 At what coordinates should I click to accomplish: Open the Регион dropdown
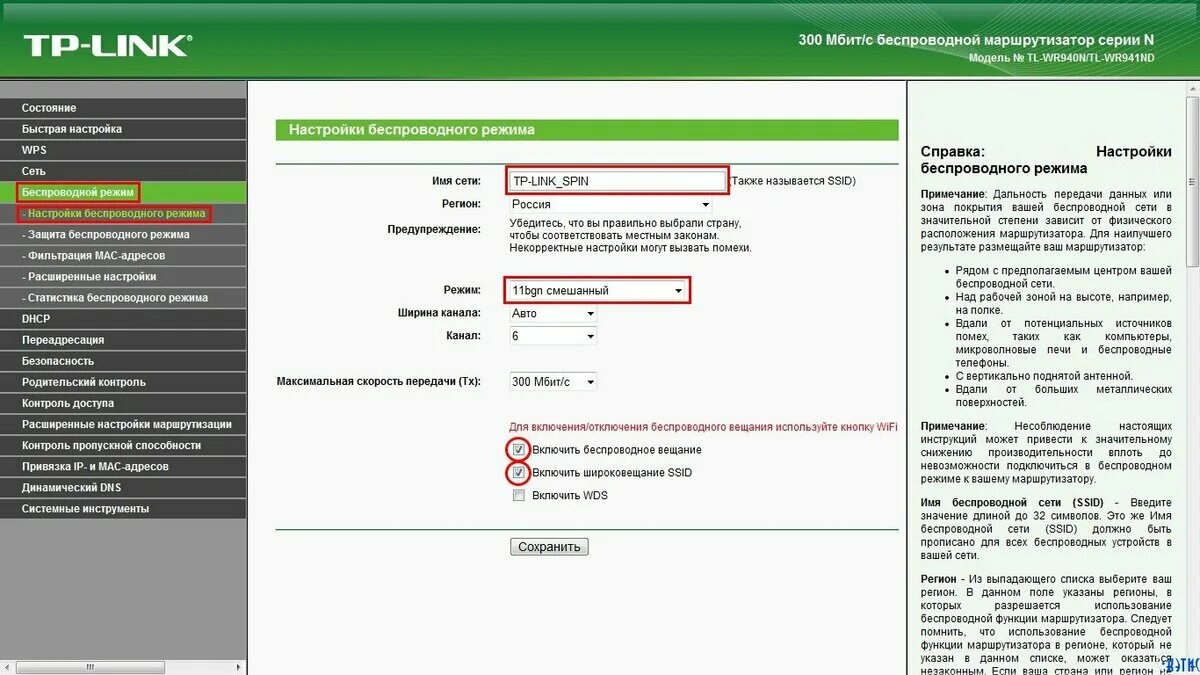(610, 204)
